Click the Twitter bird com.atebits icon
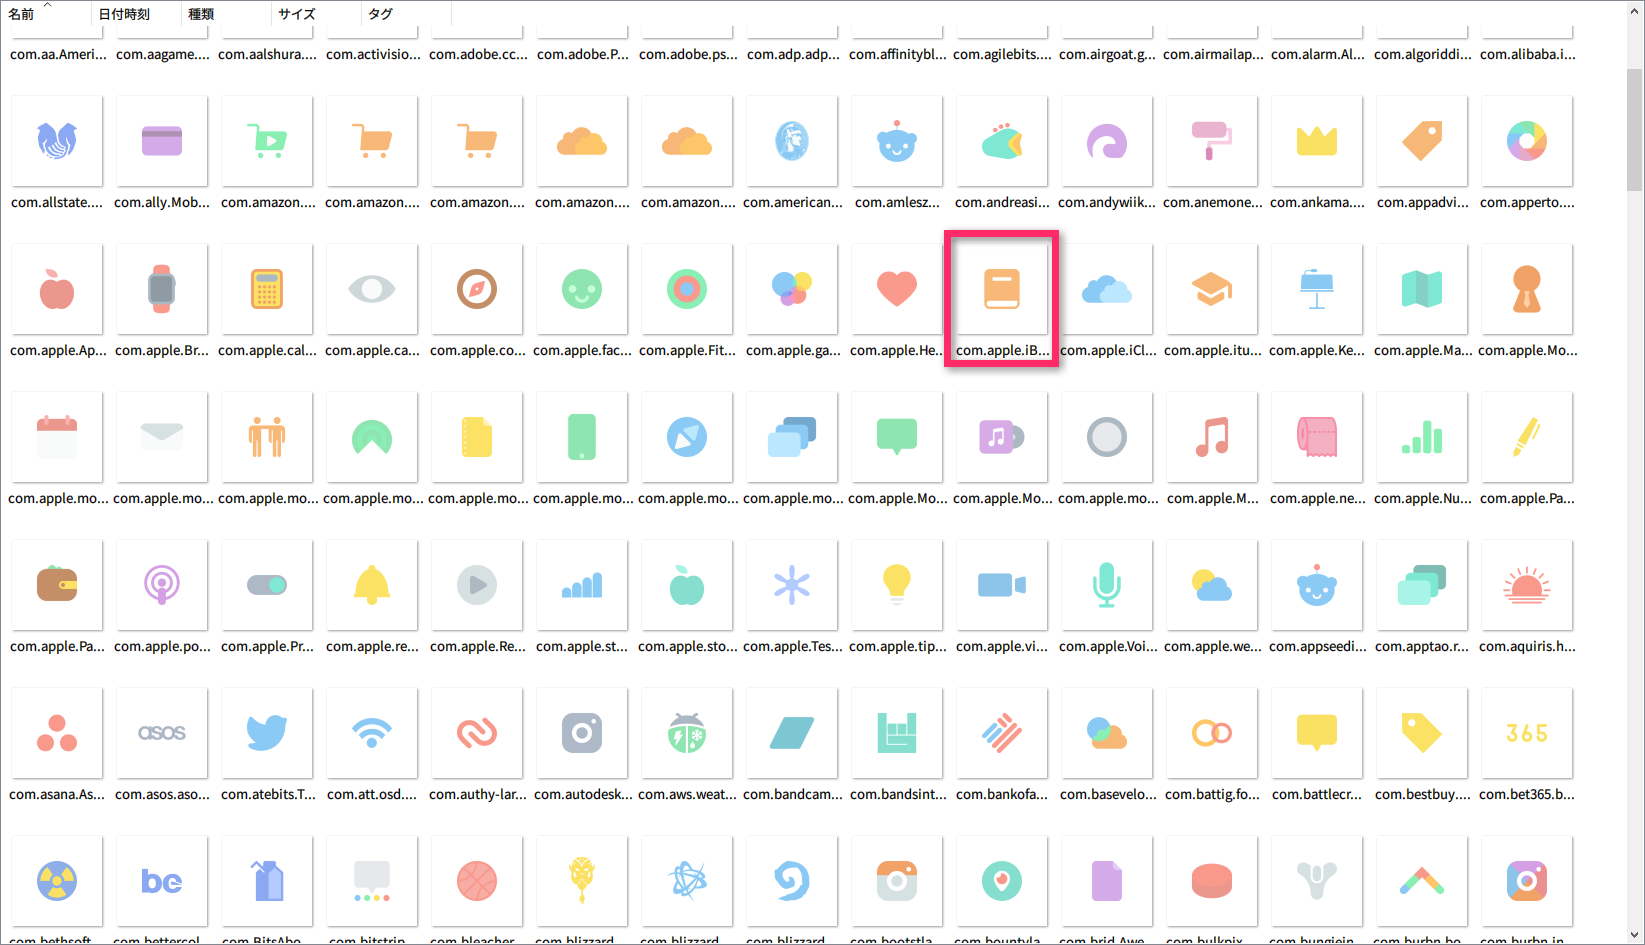 [x=267, y=733]
